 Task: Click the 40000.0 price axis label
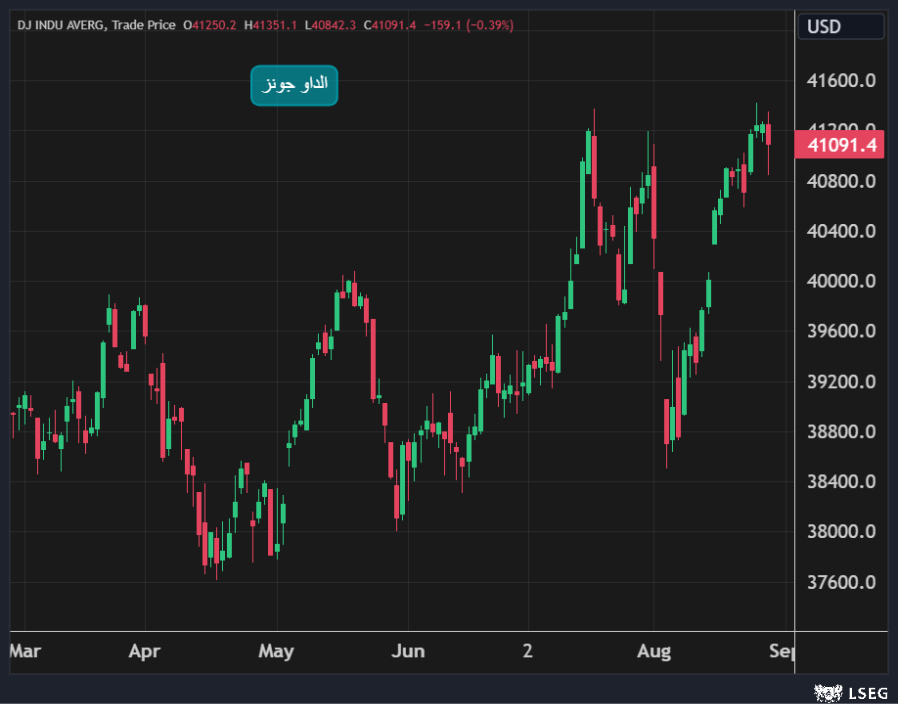tap(841, 281)
